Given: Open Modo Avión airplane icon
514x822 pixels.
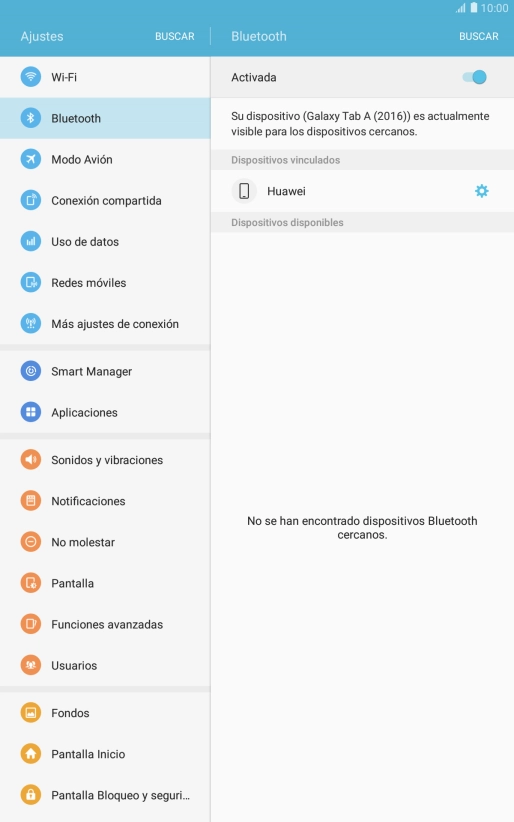Looking at the screenshot, I should 31,159.
